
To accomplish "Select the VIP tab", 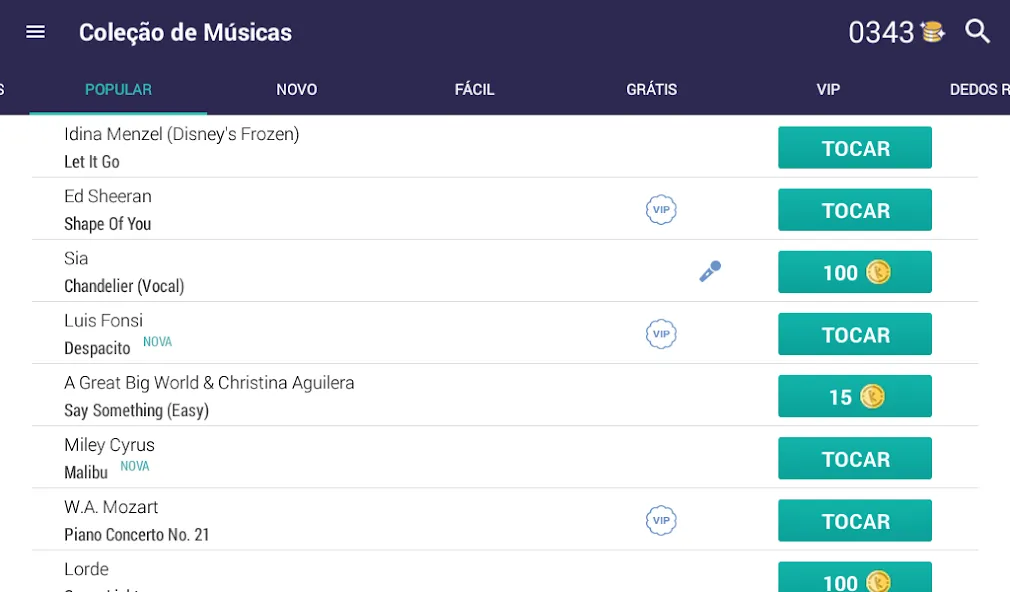I will click(828, 90).
